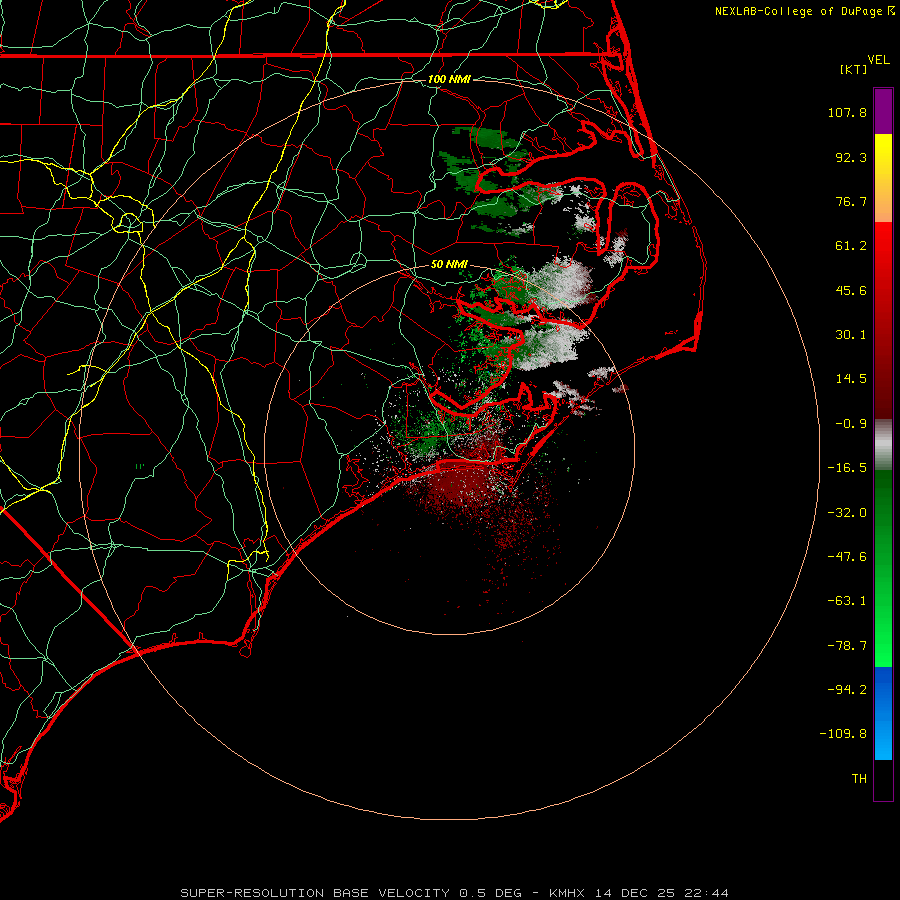Select the -109.8 velocity legend value
Viewport: 900px width, 900px height.
pyautogui.click(x=843, y=734)
